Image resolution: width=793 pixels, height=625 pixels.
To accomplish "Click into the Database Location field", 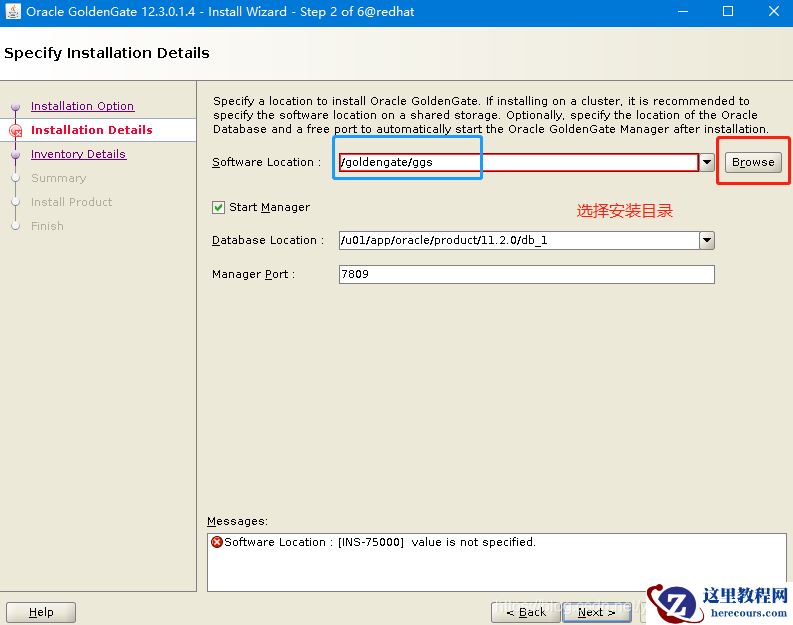I will click(x=519, y=240).
